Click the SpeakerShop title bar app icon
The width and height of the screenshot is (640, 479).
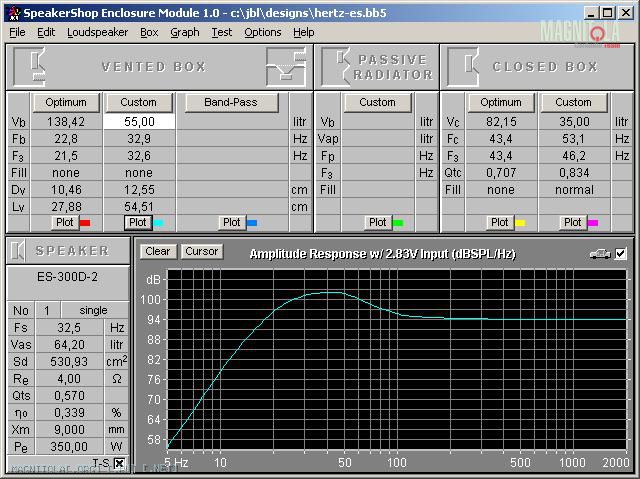[14, 13]
